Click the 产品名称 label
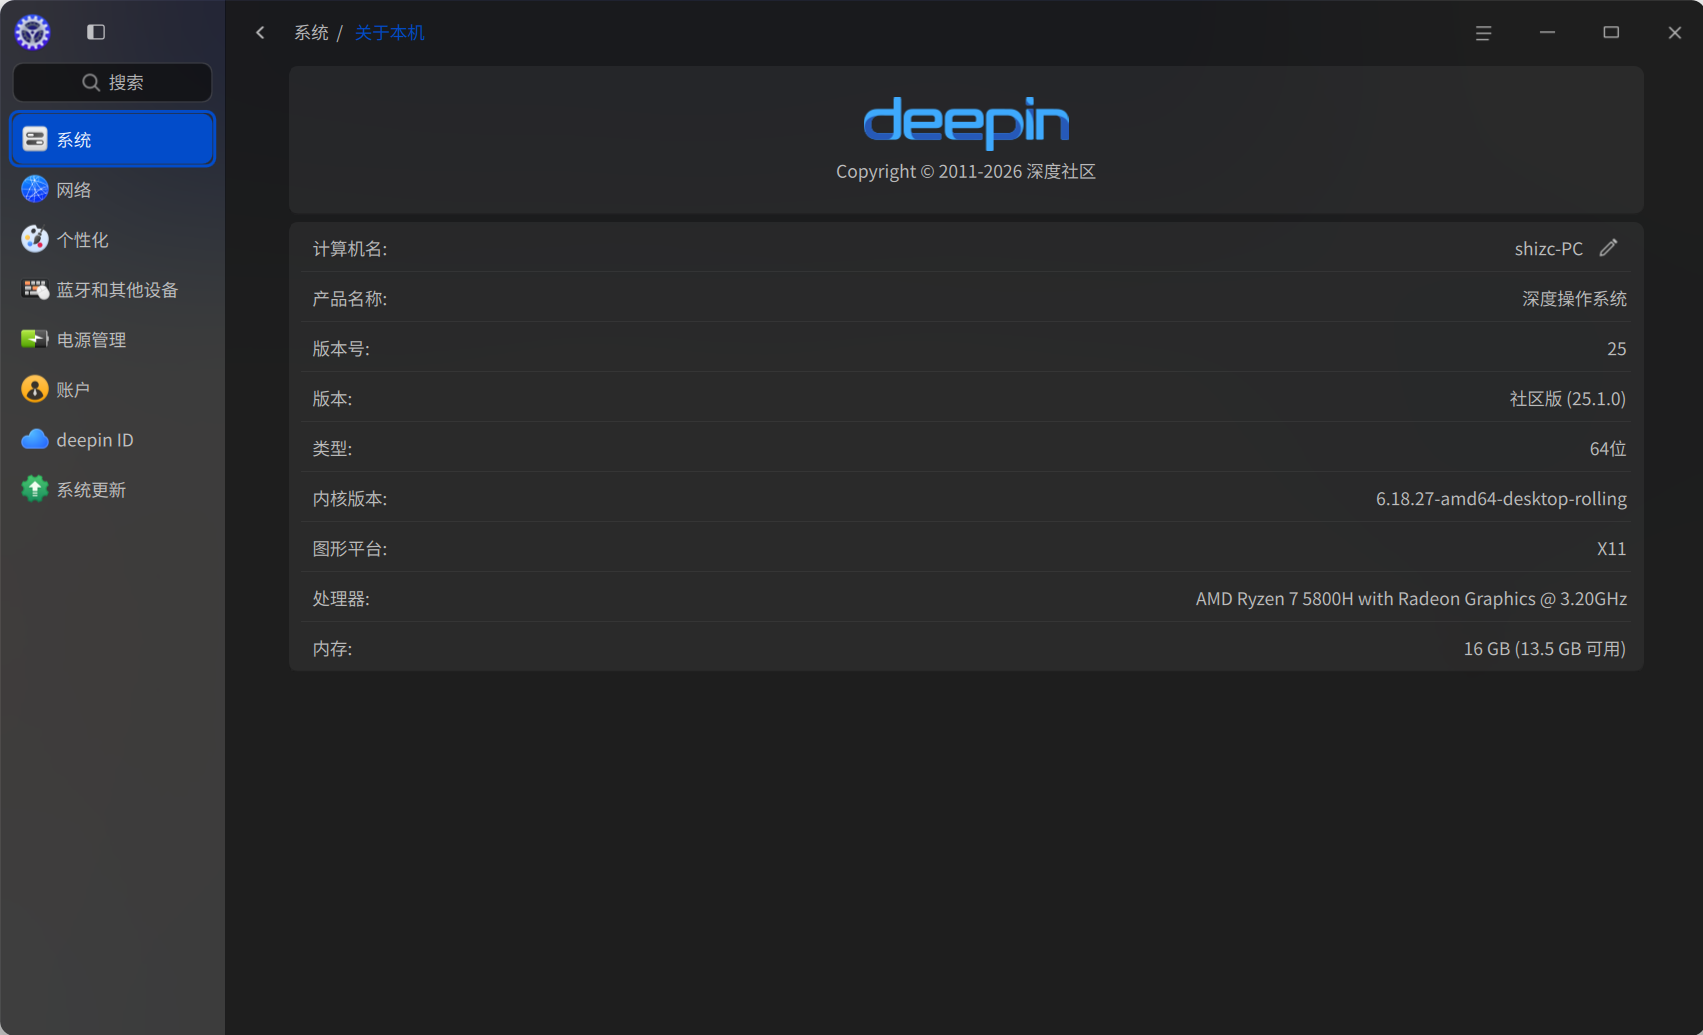This screenshot has height=1035, width=1703. click(350, 298)
